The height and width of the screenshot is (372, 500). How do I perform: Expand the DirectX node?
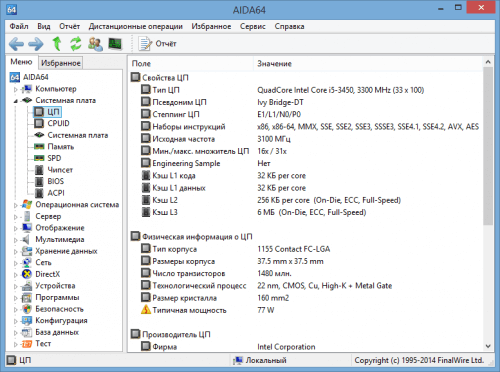click(x=16, y=275)
